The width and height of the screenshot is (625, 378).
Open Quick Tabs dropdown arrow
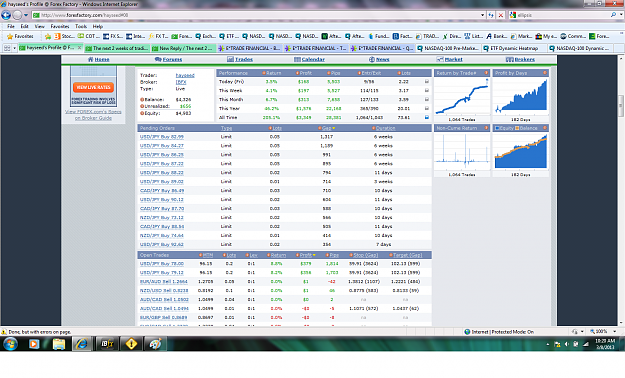[14, 48]
